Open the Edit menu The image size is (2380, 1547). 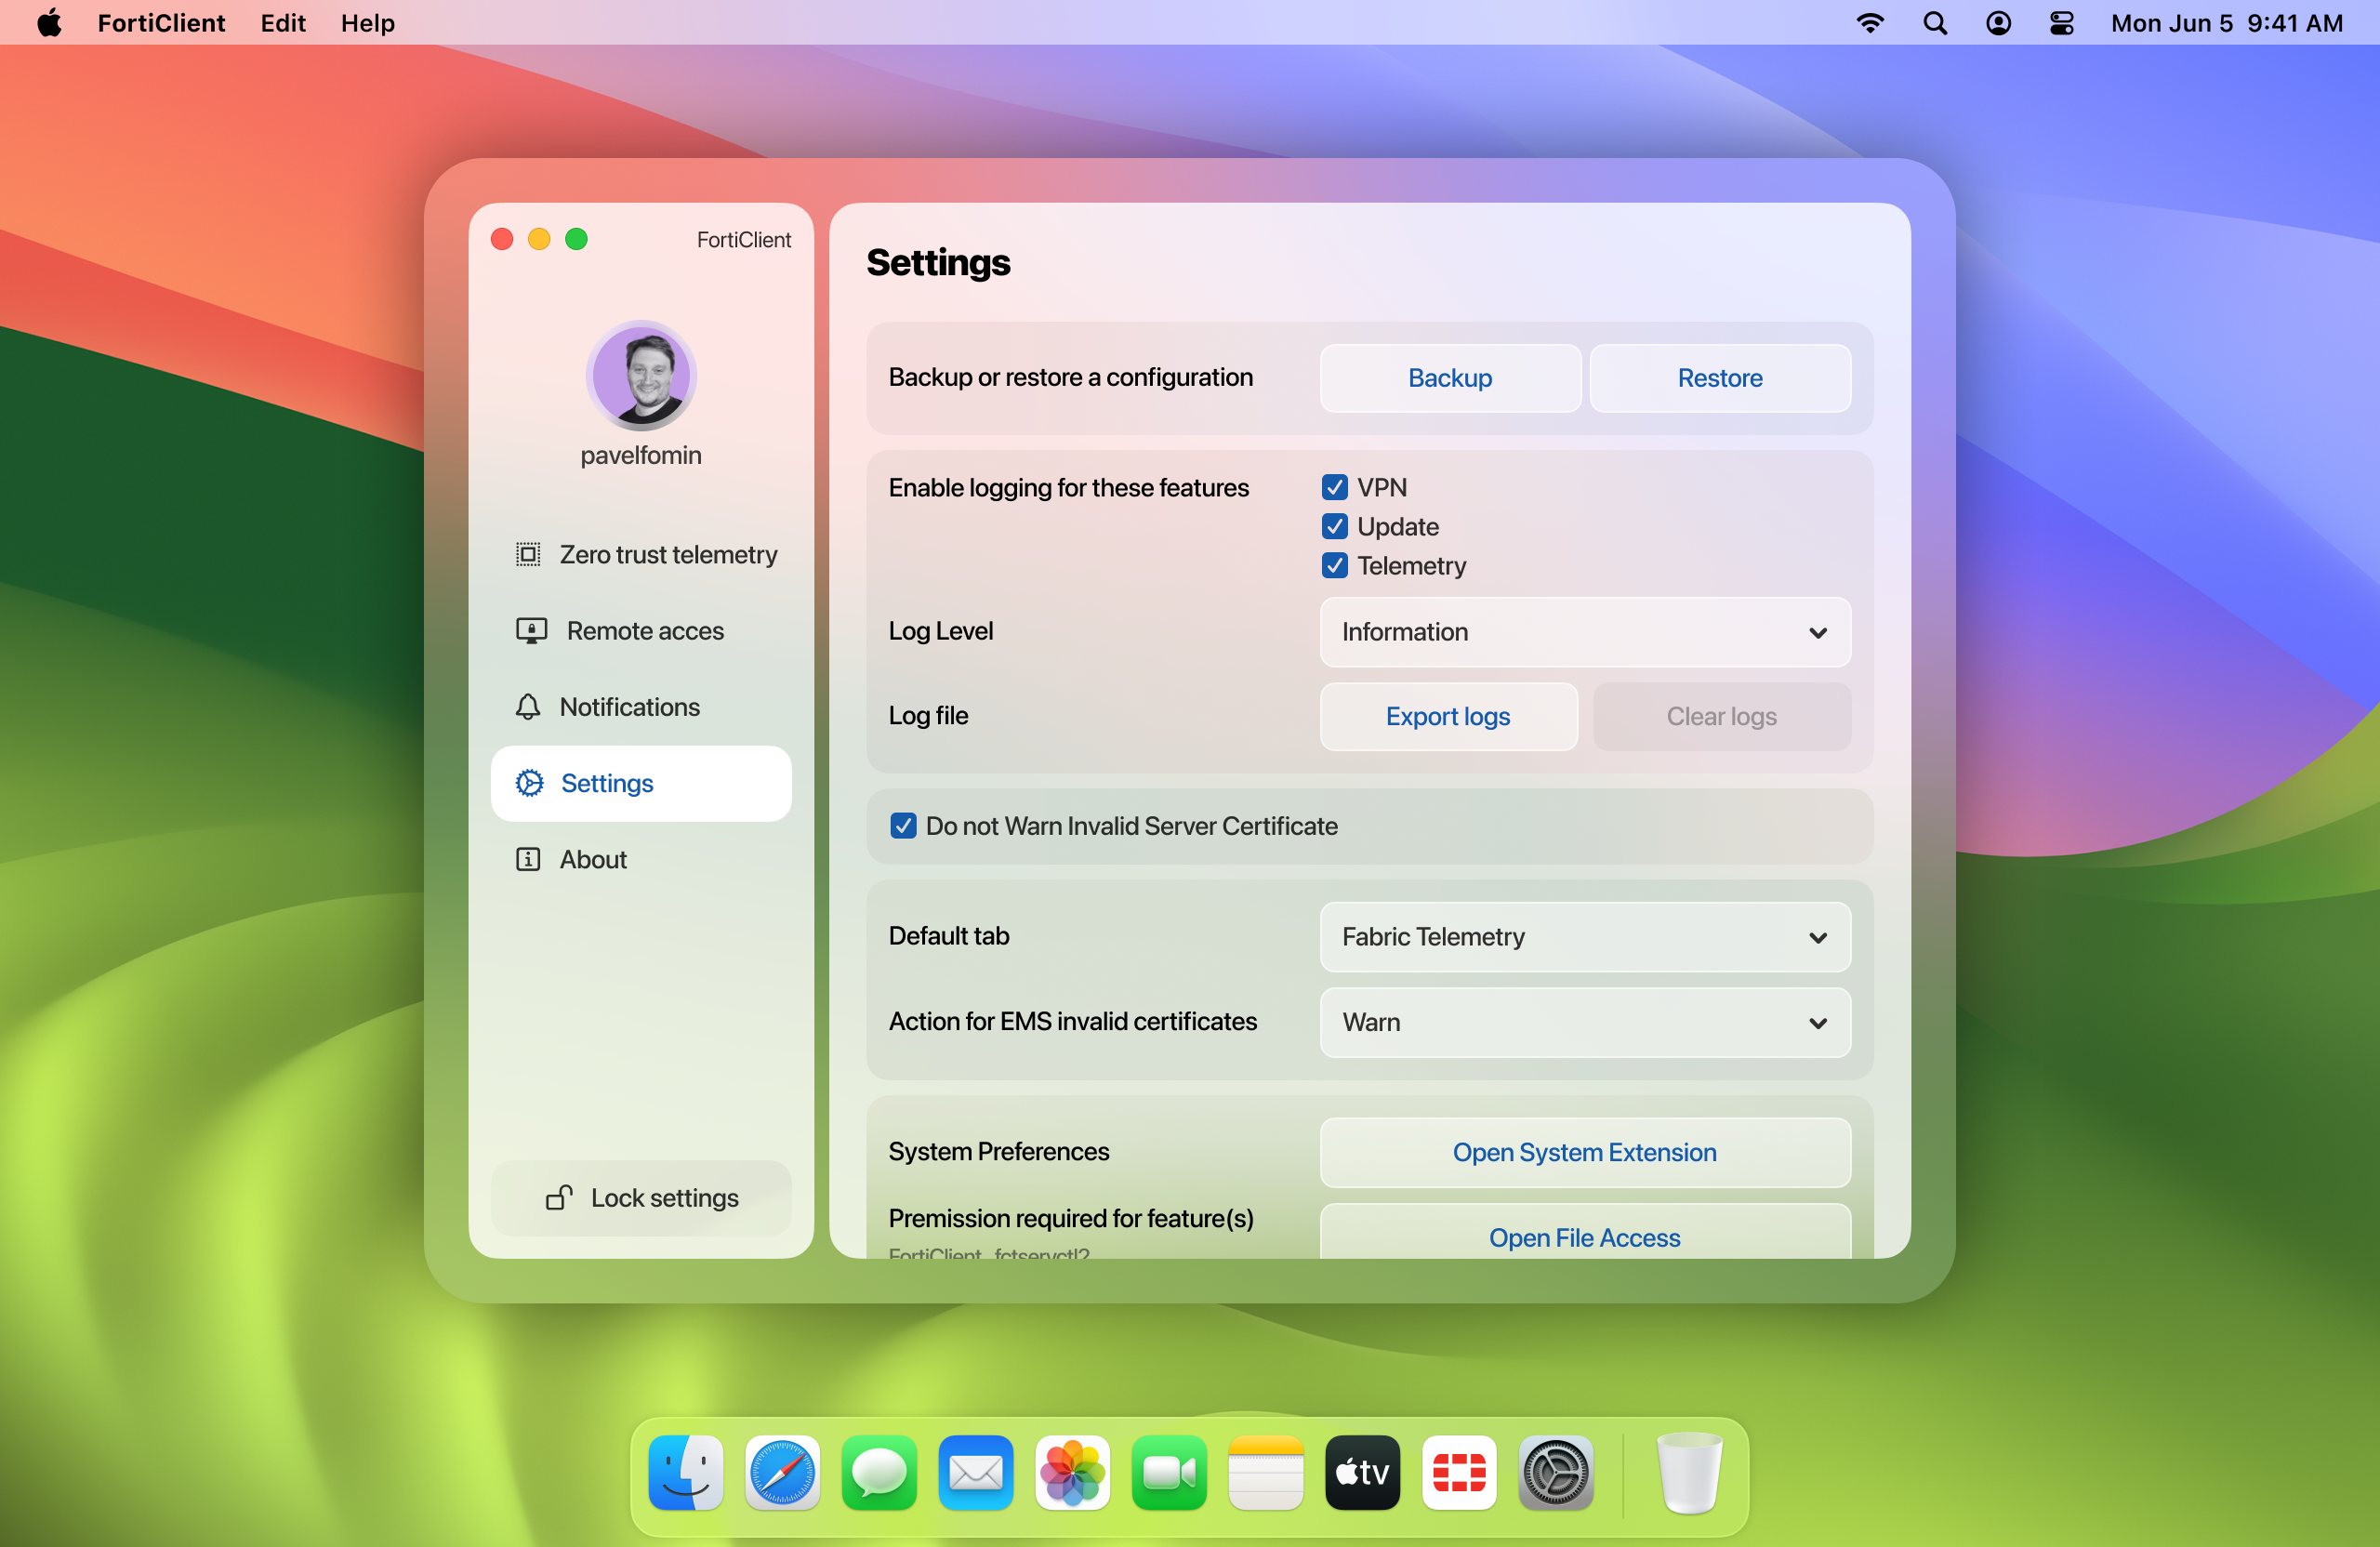(x=283, y=23)
